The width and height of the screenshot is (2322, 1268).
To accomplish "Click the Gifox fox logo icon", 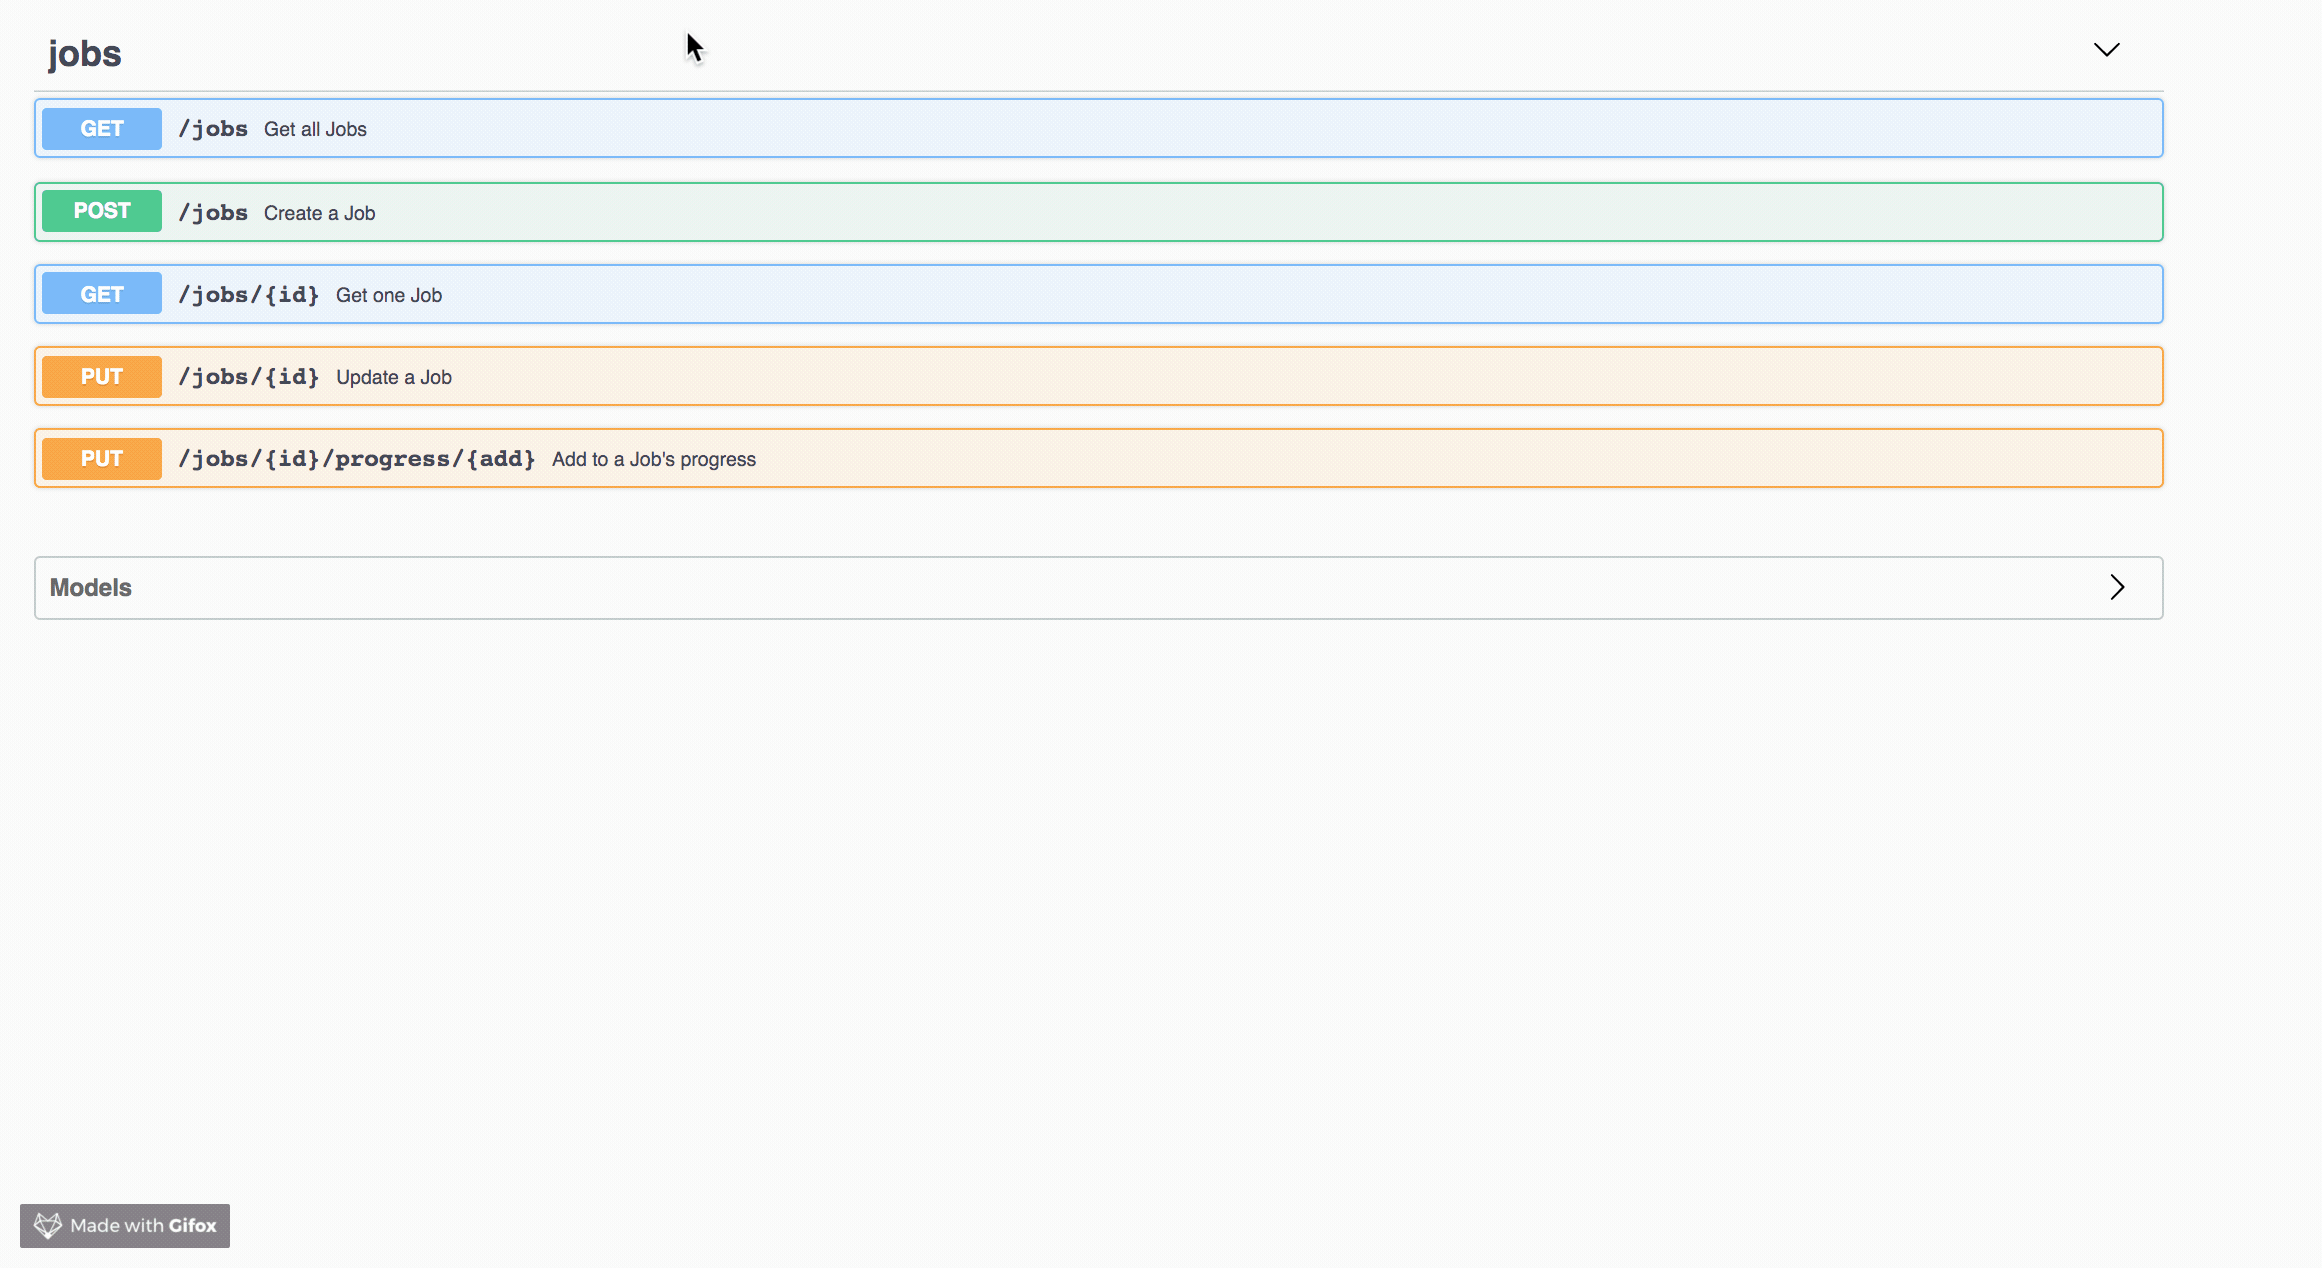I will tap(48, 1225).
